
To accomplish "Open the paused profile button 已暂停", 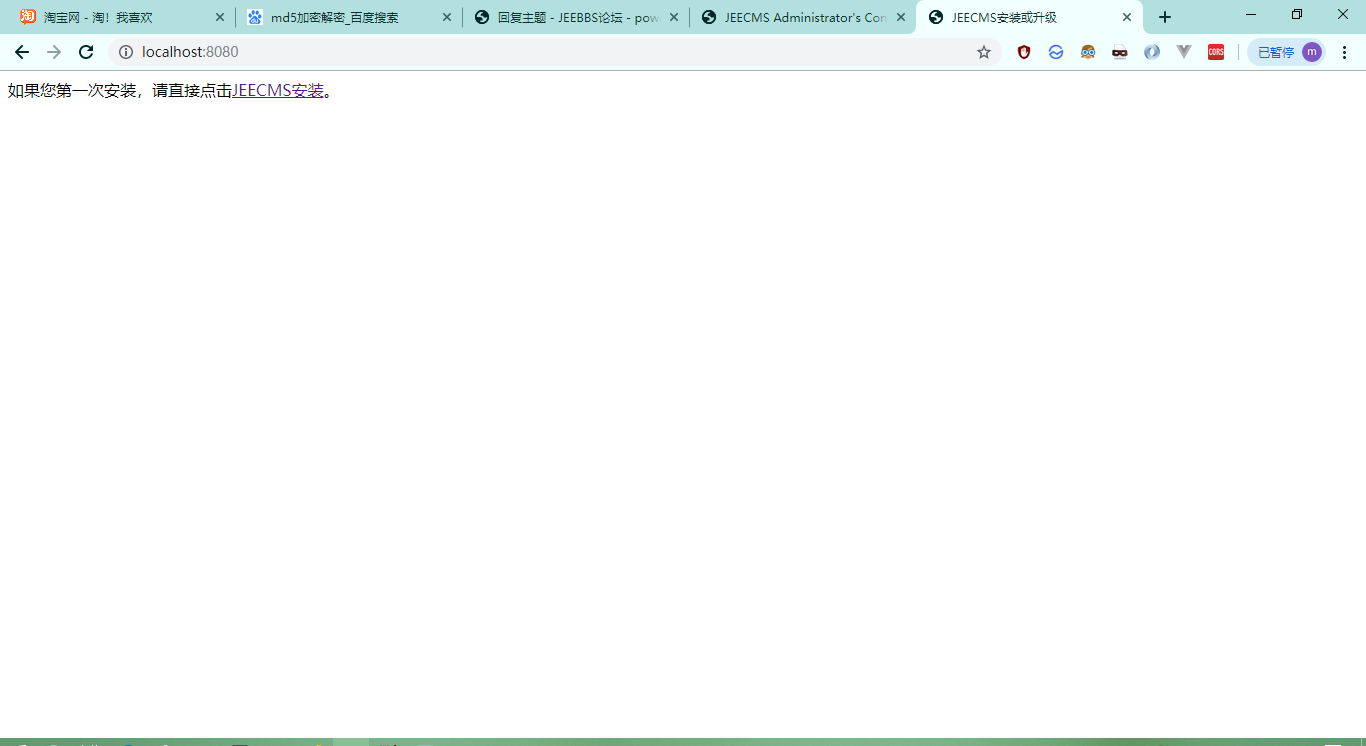I will click(x=1288, y=52).
